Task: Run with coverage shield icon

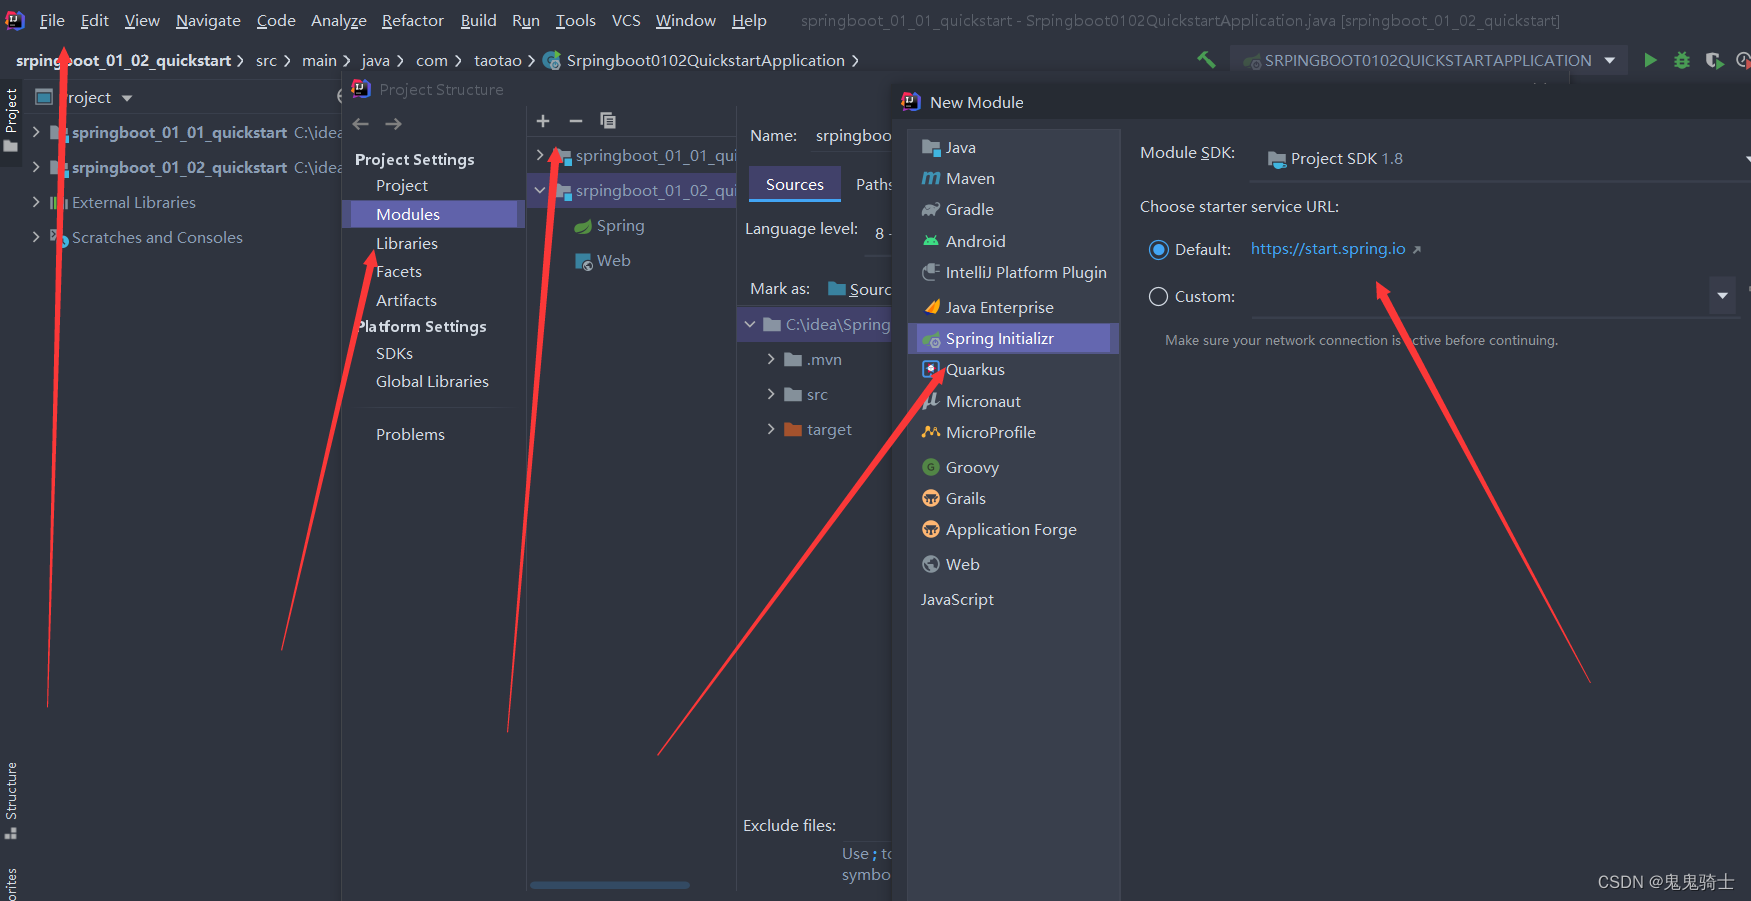Action: click(1714, 60)
